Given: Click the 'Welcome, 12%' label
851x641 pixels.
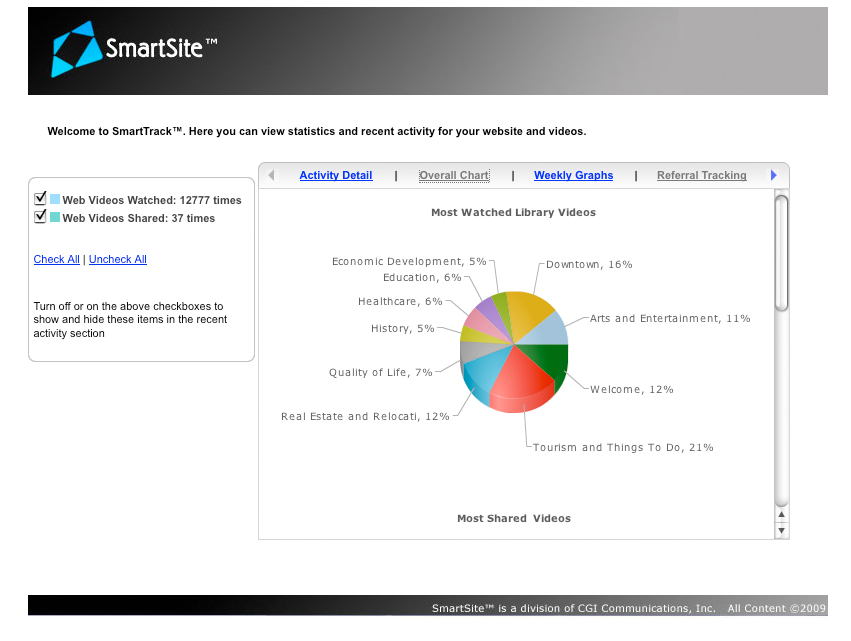Looking at the screenshot, I should click(632, 390).
